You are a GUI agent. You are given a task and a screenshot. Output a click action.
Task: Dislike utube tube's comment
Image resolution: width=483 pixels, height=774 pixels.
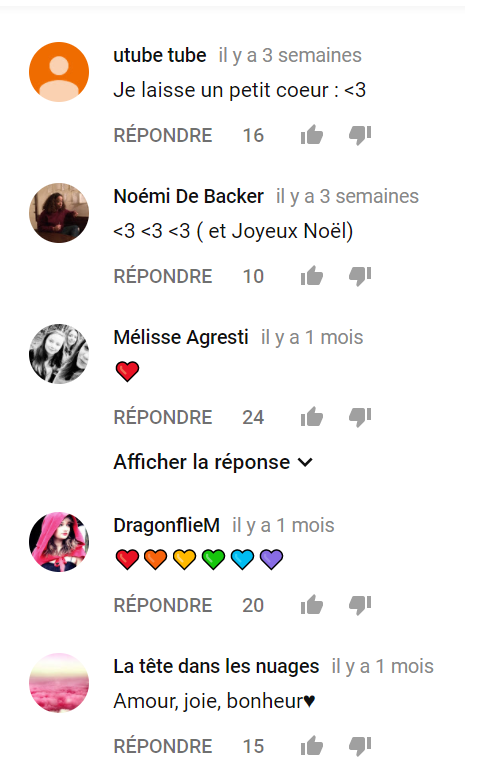tap(360, 135)
